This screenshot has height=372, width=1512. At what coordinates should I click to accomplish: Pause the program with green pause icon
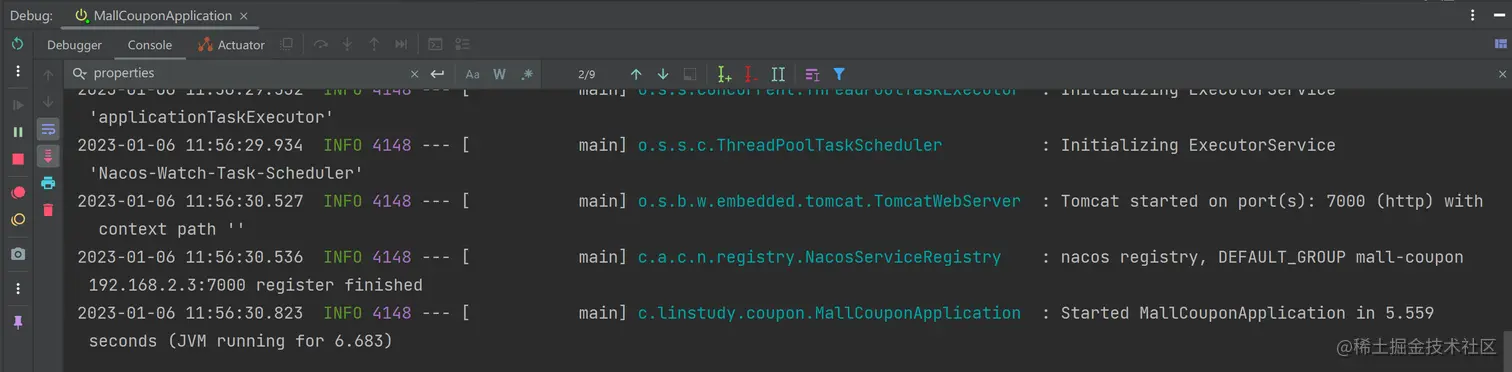(x=17, y=131)
